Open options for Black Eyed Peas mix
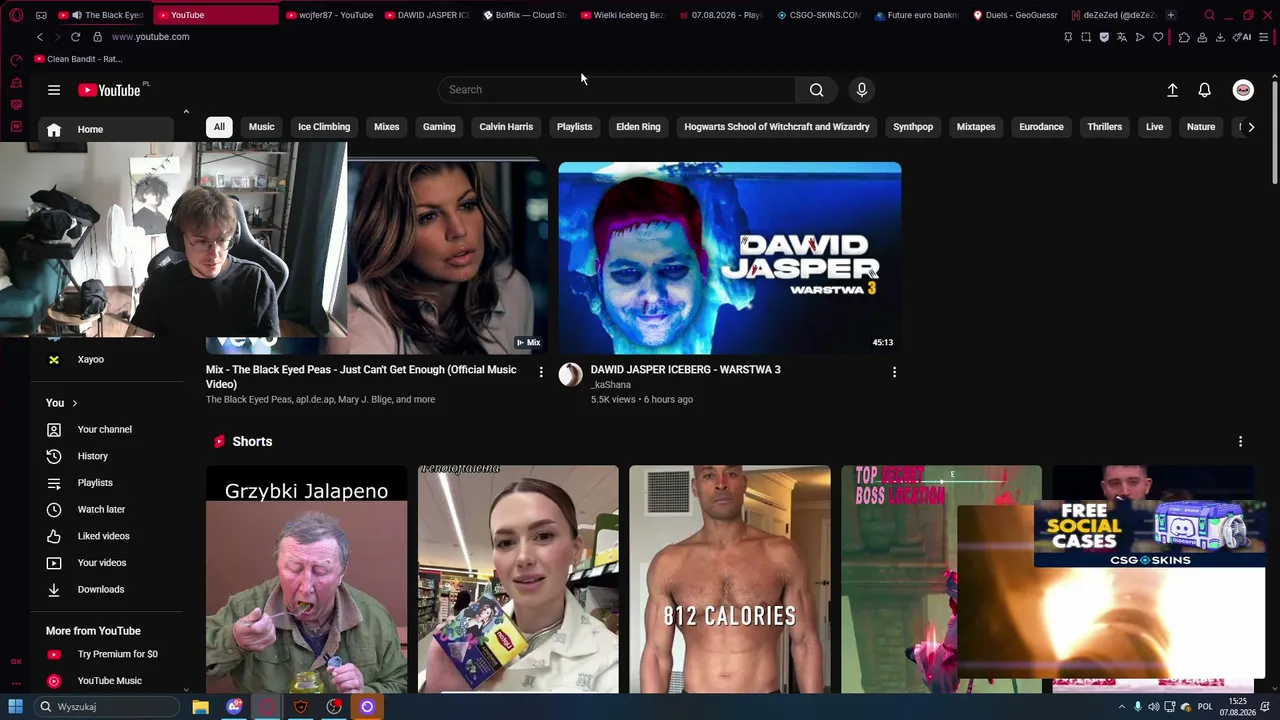The height and width of the screenshot is (720, 1280). point(541,372)
